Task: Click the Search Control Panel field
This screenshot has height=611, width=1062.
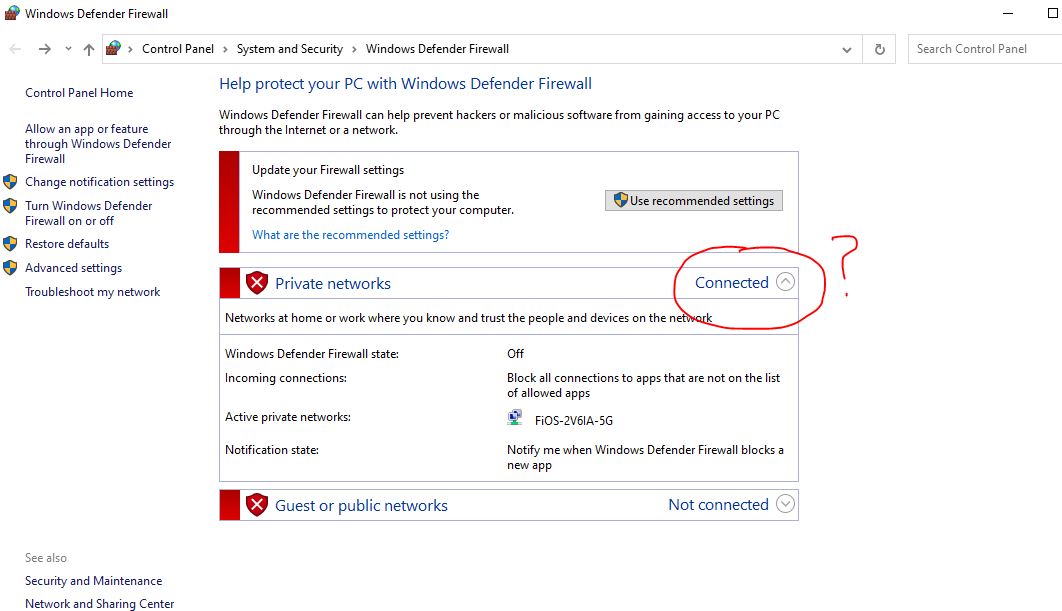Action: pos(985,49)
